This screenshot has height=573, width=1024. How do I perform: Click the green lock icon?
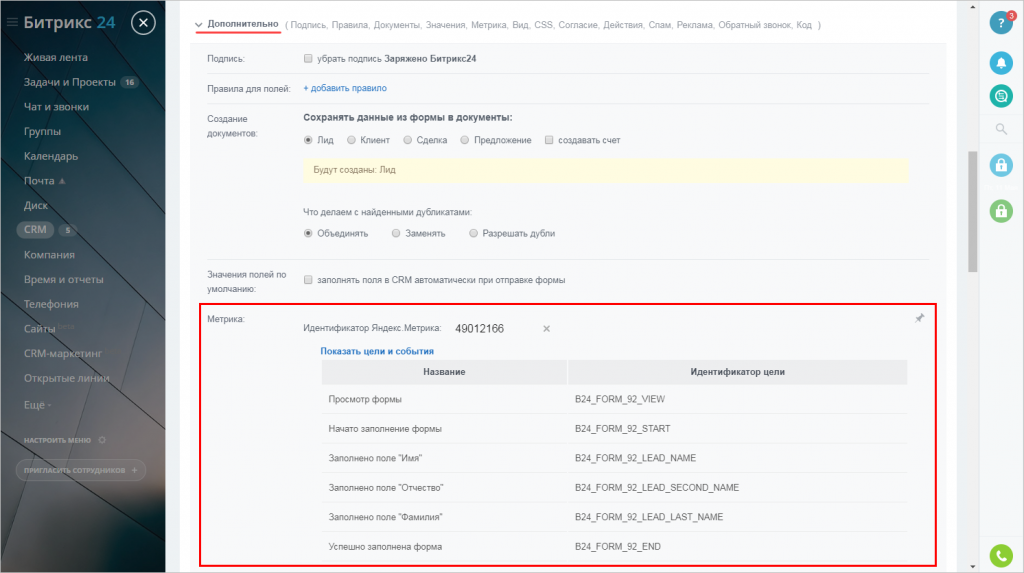[1001, 211]
